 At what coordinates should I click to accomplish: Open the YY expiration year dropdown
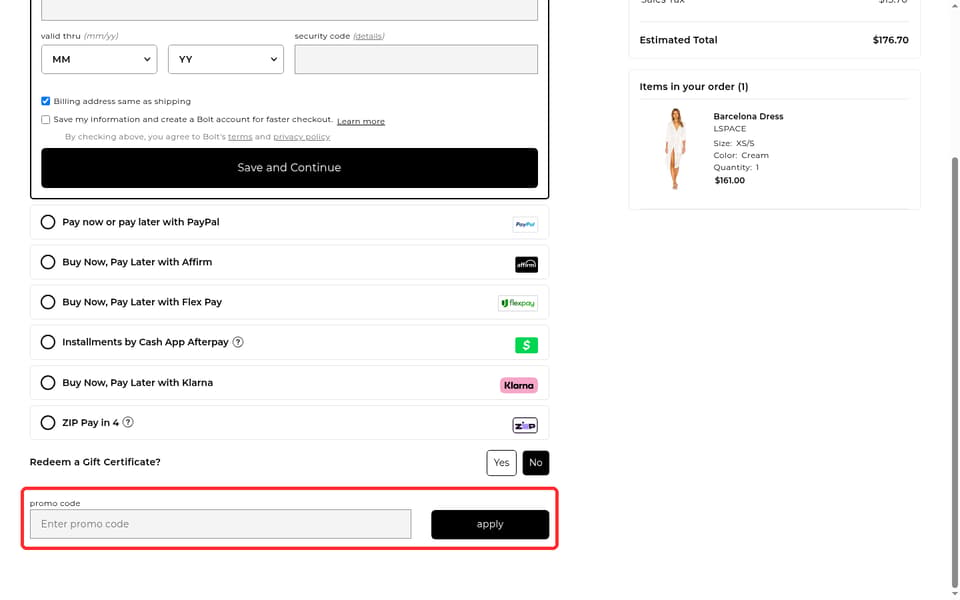click(x=226, y=59)
